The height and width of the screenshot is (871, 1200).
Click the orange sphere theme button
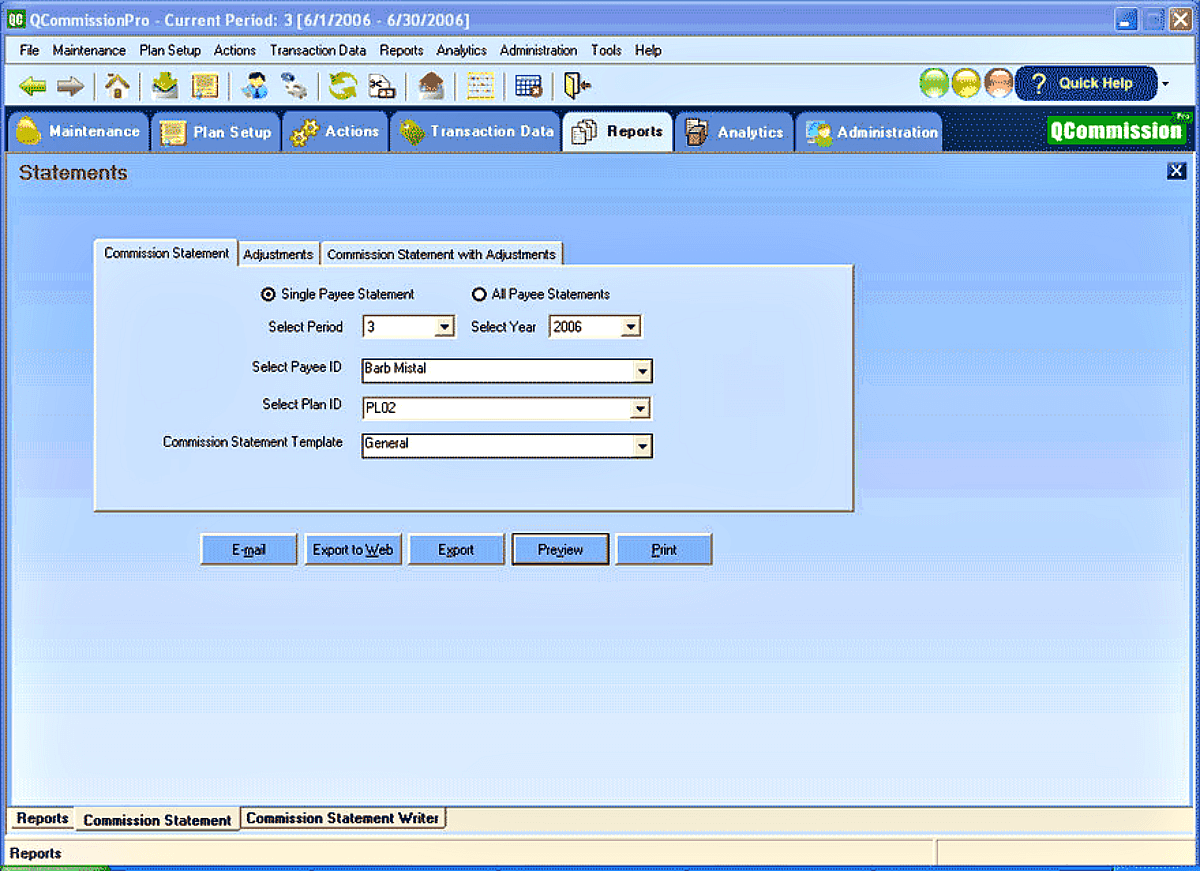(x=998, y=83)
